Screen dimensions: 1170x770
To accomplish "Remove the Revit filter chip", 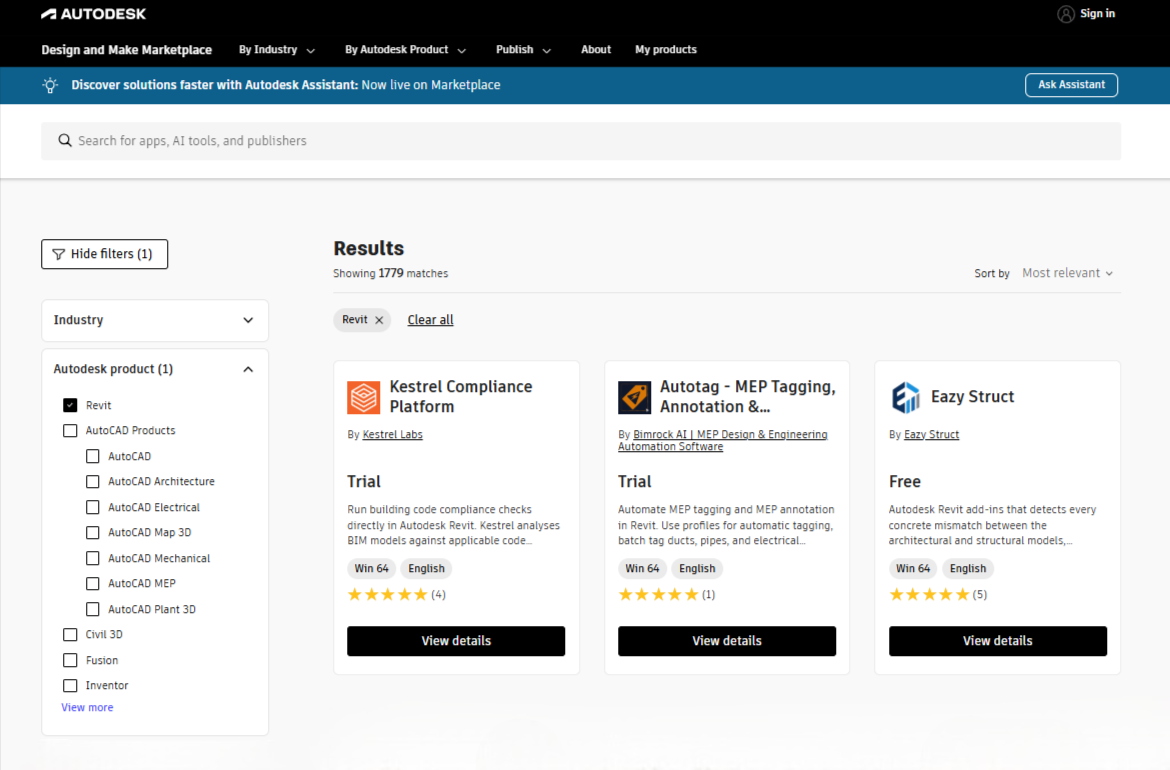I will coord(379,319).
